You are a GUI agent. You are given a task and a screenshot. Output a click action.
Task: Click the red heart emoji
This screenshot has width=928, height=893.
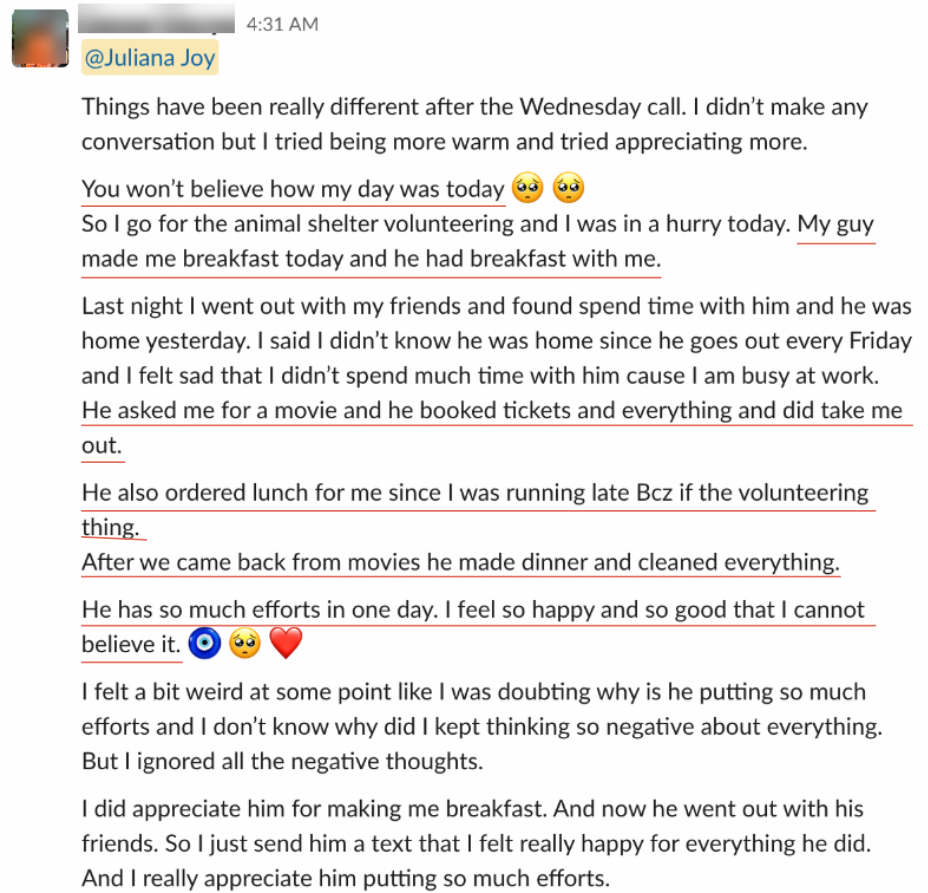[285, 644]
